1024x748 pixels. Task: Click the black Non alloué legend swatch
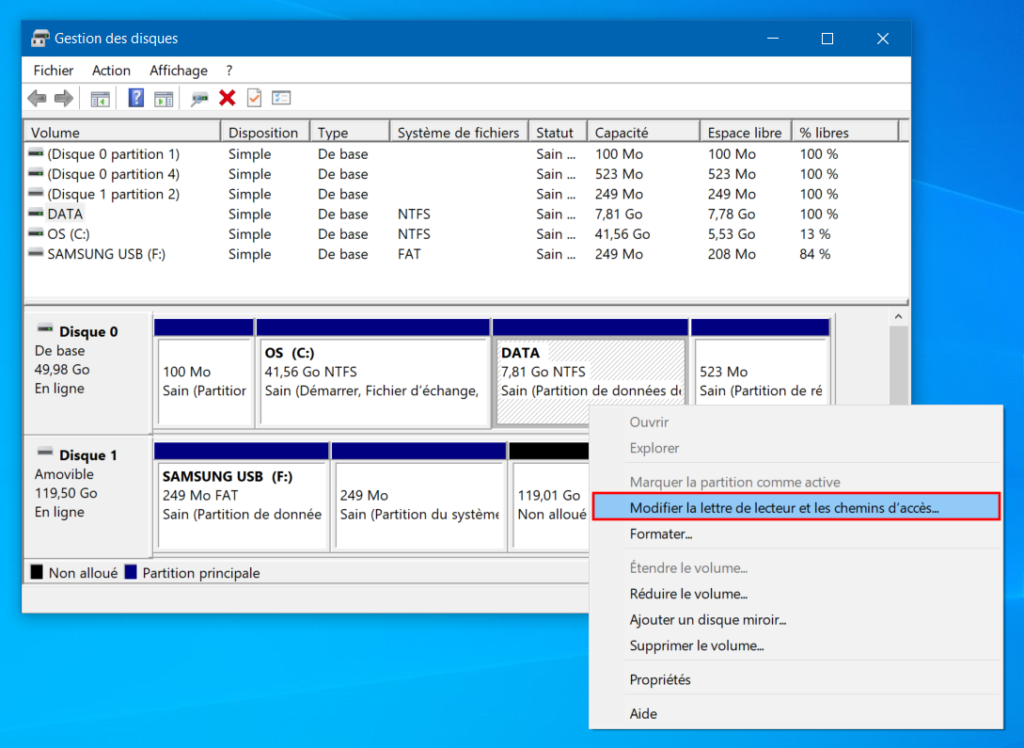pyautogui.click(x=37, y=573)
